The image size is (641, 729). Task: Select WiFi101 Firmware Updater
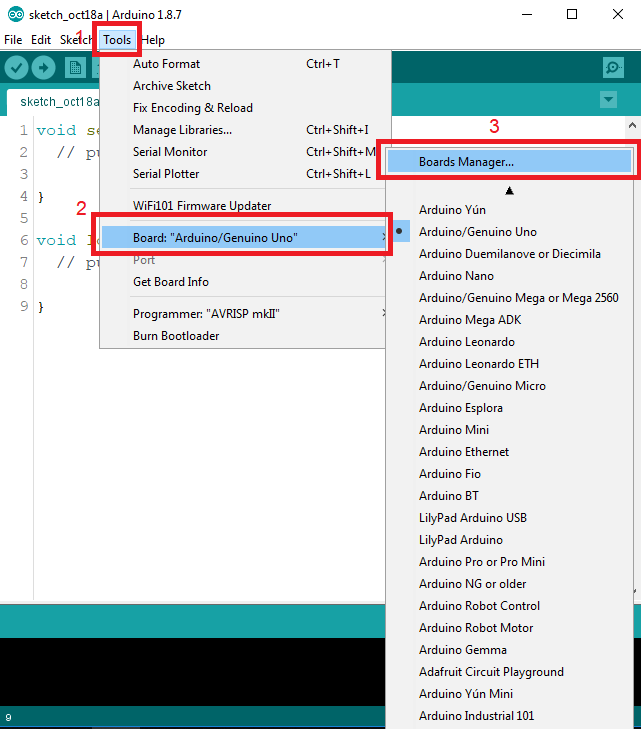coord(242,206)
